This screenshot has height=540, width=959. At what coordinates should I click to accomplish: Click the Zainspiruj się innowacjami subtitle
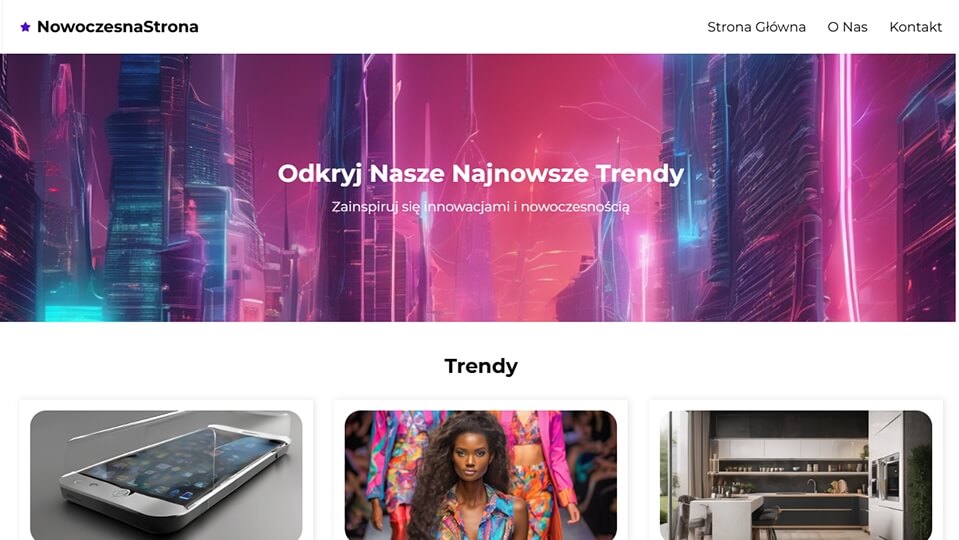(481, 207)
